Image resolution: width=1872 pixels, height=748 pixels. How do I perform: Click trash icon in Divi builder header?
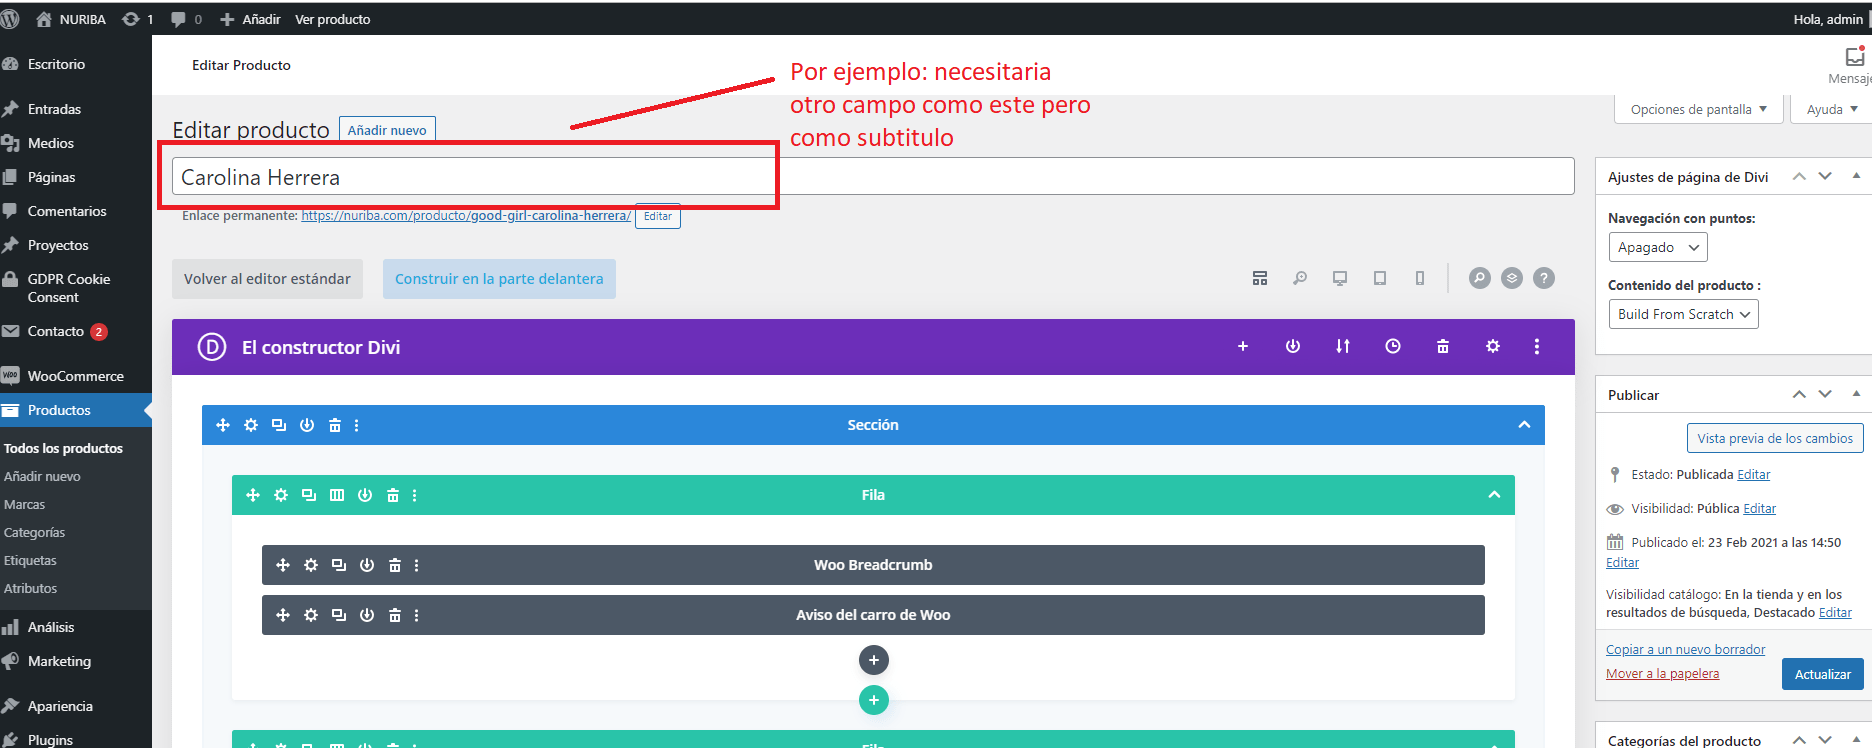coord(1443,346)
